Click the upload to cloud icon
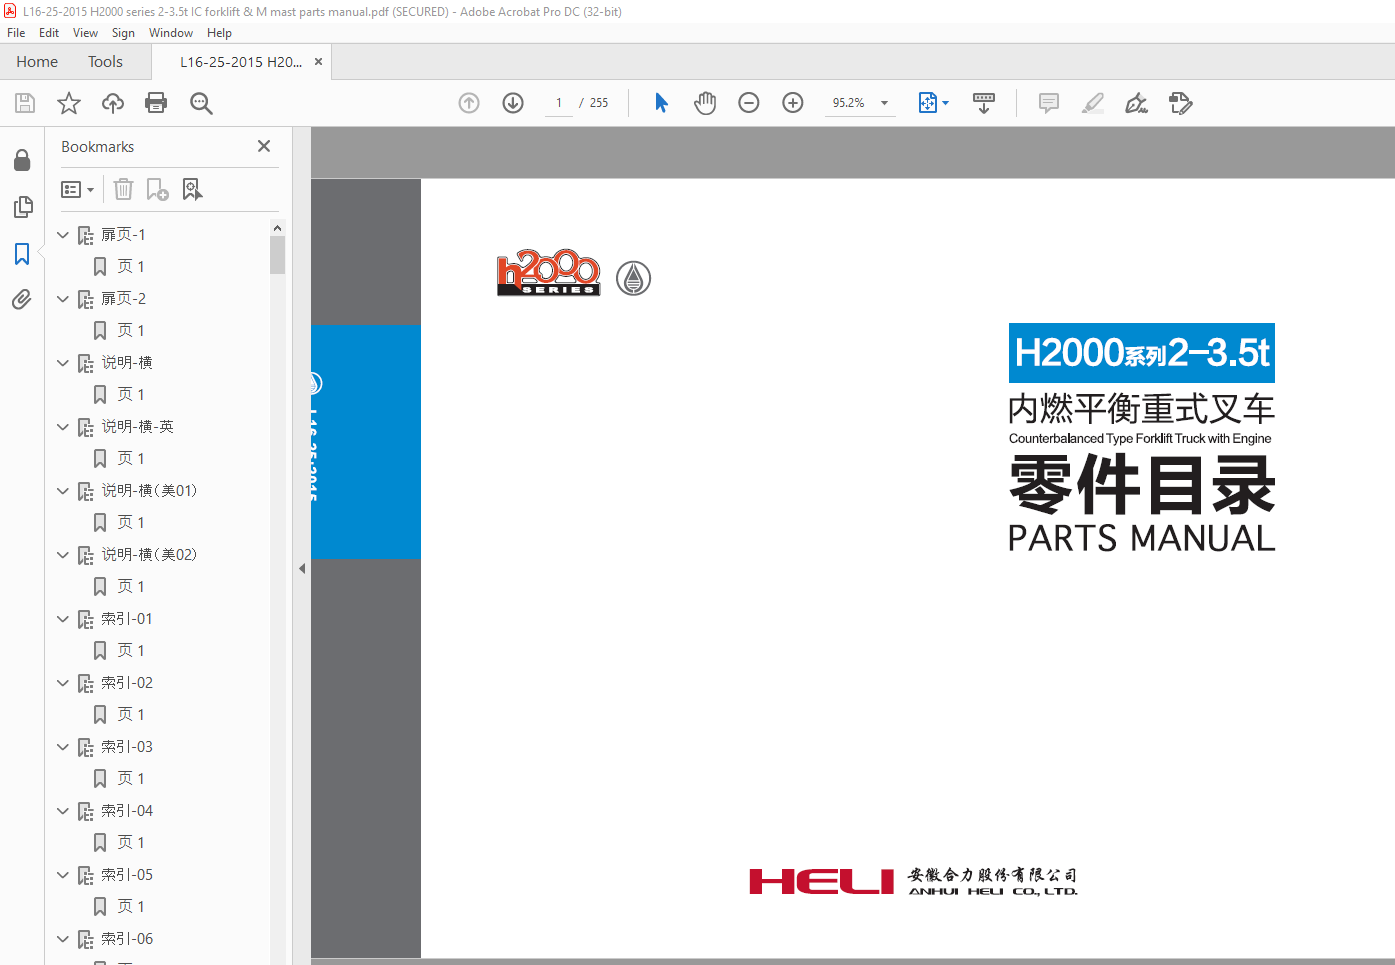The width and height of the screenshot is (1395, 965). [113, 103]
